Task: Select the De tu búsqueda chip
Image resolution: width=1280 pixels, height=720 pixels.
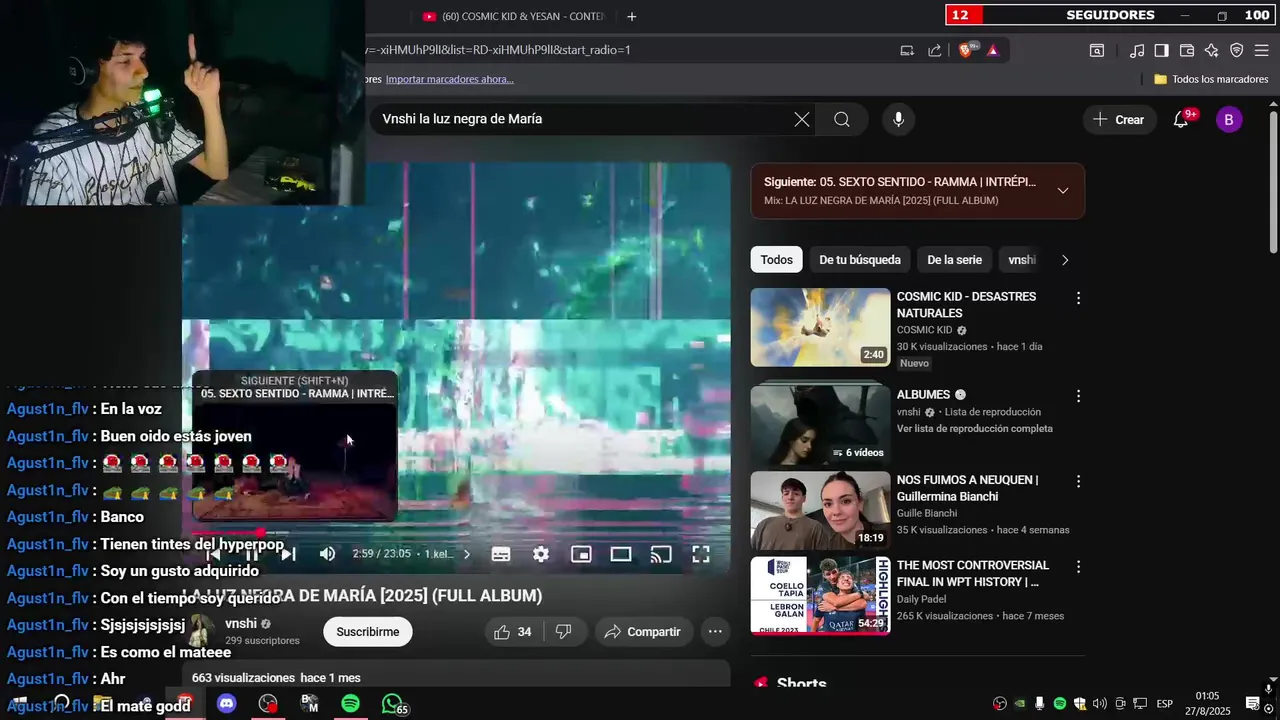Action: [x=860, y=260]
